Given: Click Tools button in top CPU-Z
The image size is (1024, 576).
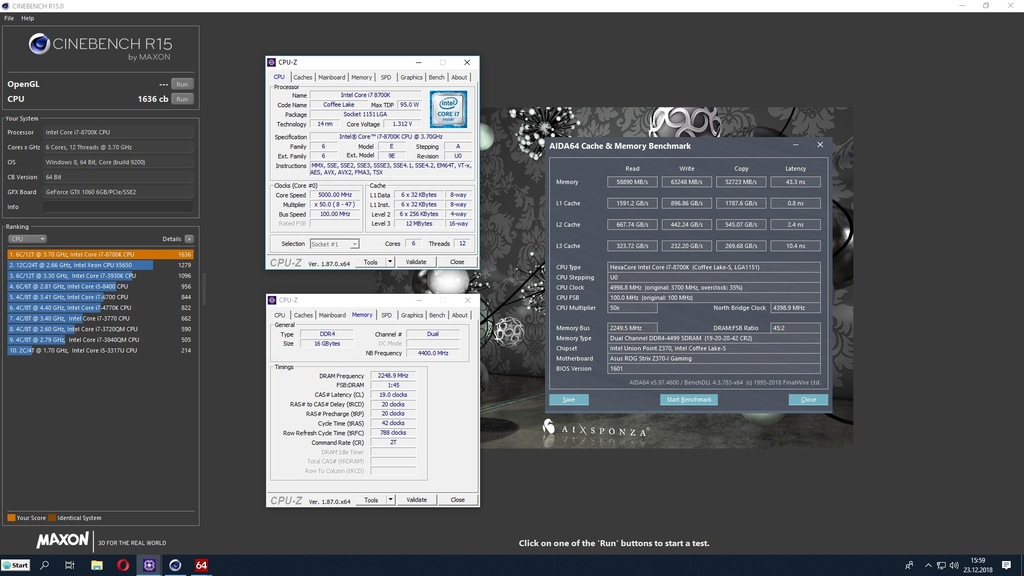Looking at the screenshot, I should click(x=370, y=262).
